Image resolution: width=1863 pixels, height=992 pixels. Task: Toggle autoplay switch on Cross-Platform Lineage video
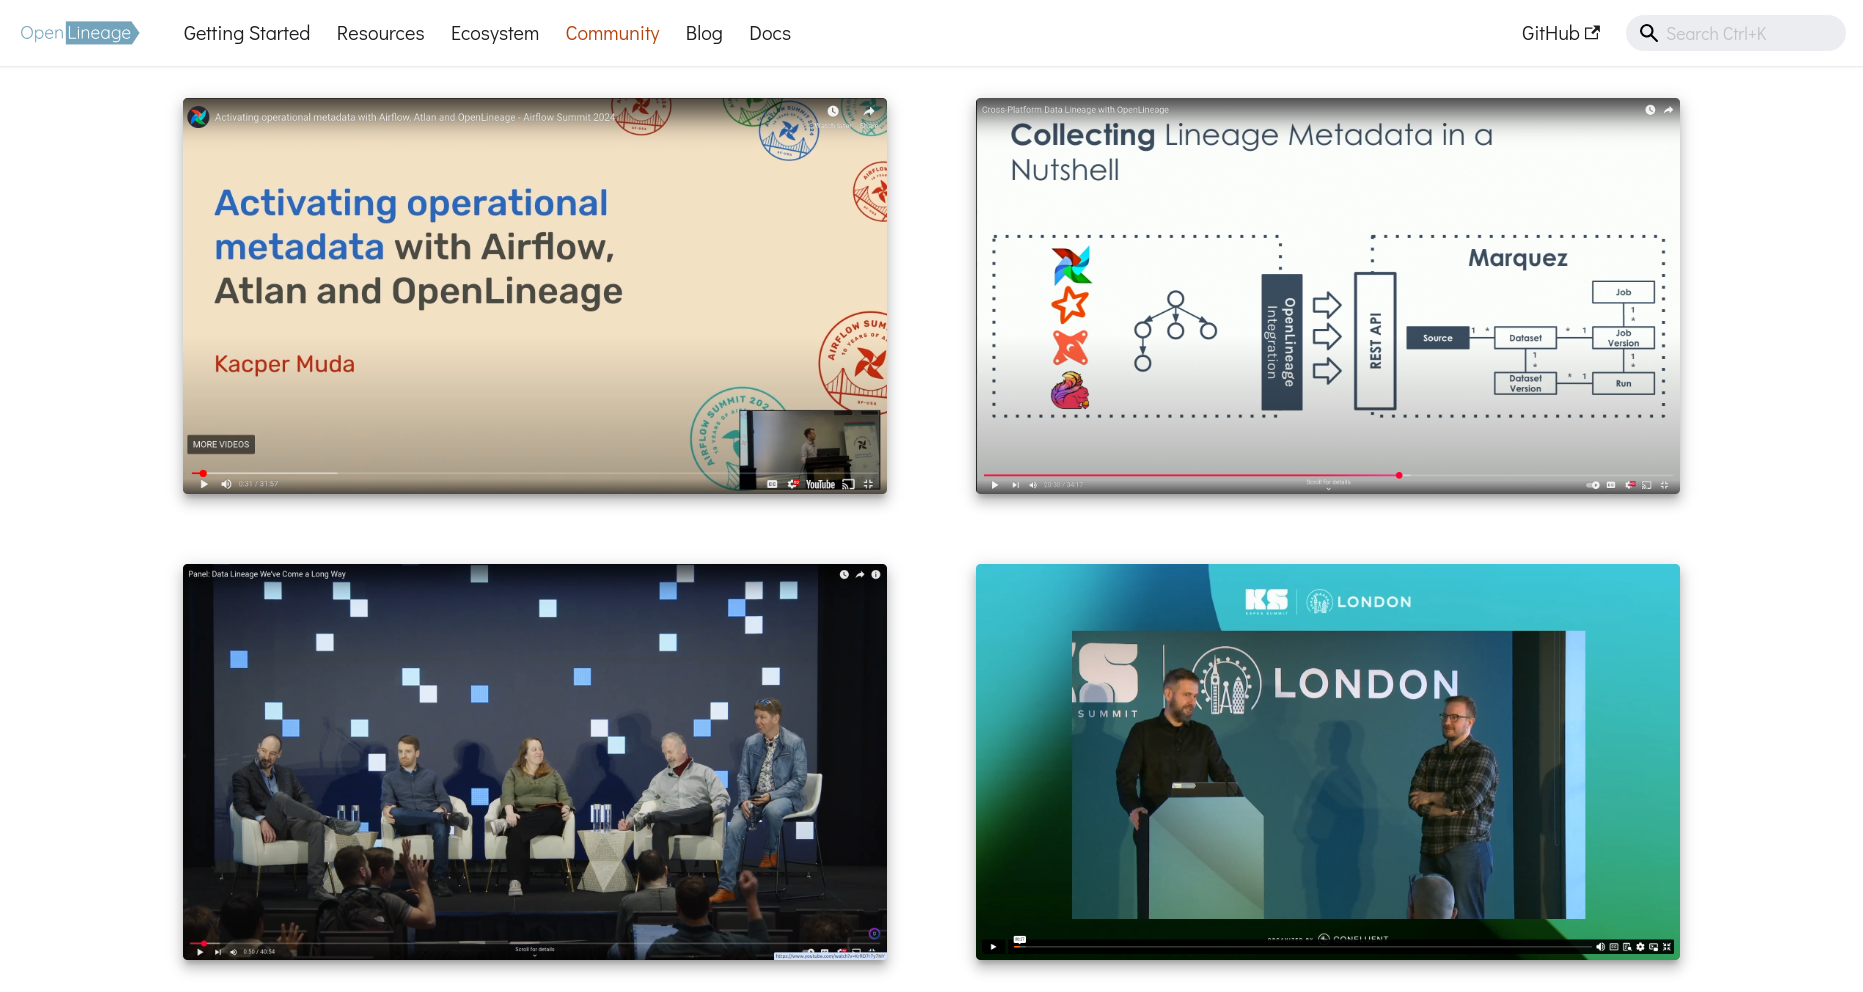[1593, 485]
